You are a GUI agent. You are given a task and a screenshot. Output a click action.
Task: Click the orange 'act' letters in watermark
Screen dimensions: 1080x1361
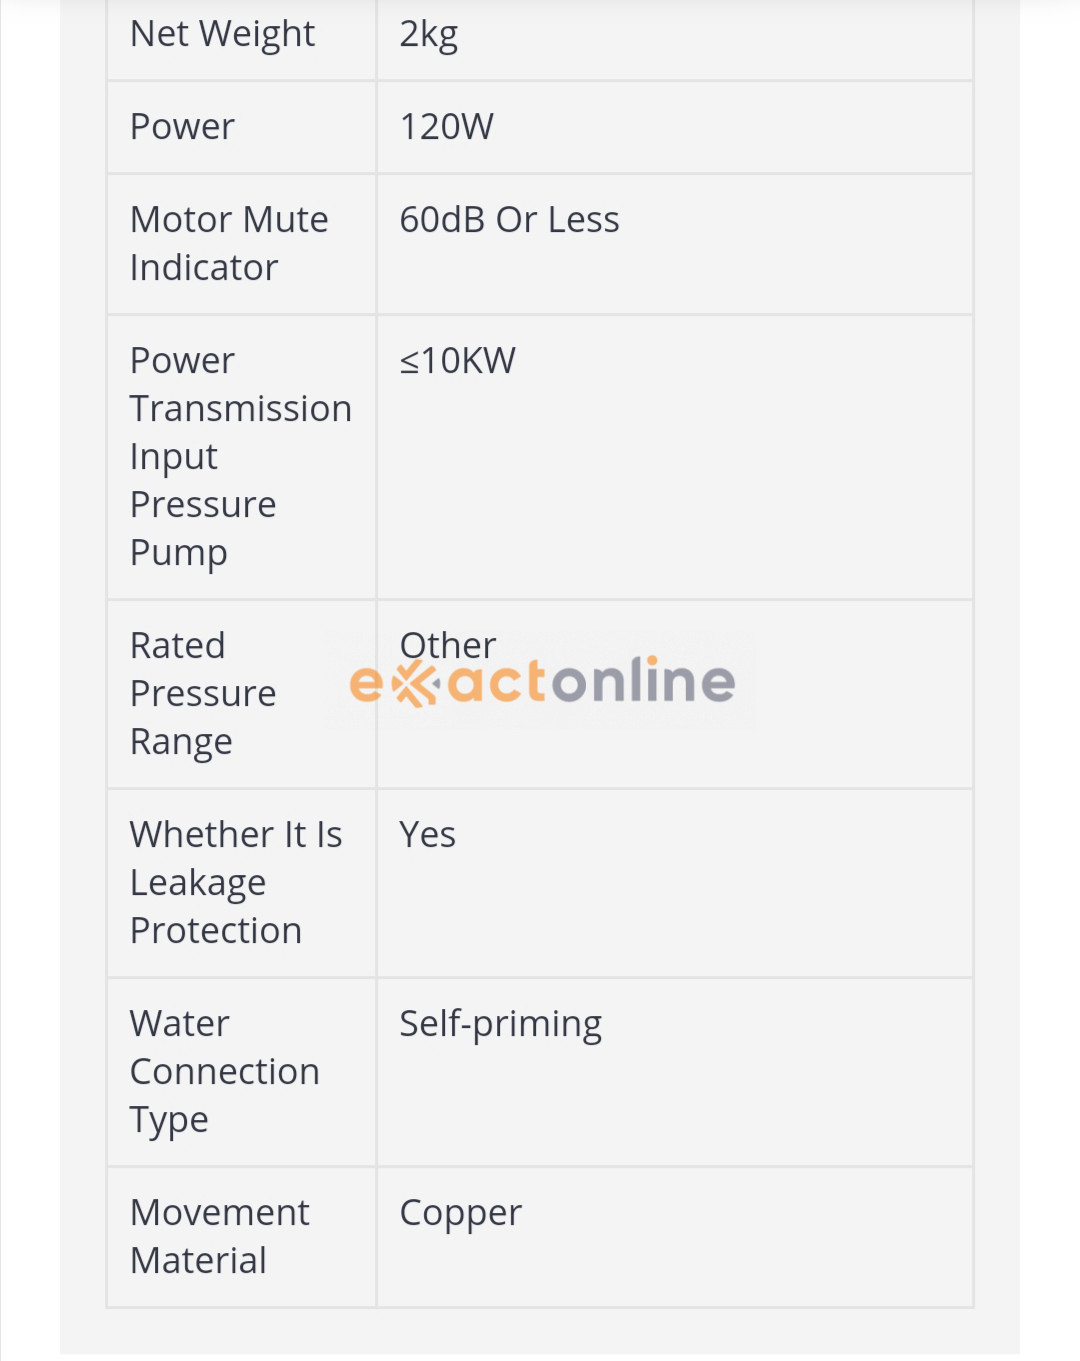click(x=497, y=682)
